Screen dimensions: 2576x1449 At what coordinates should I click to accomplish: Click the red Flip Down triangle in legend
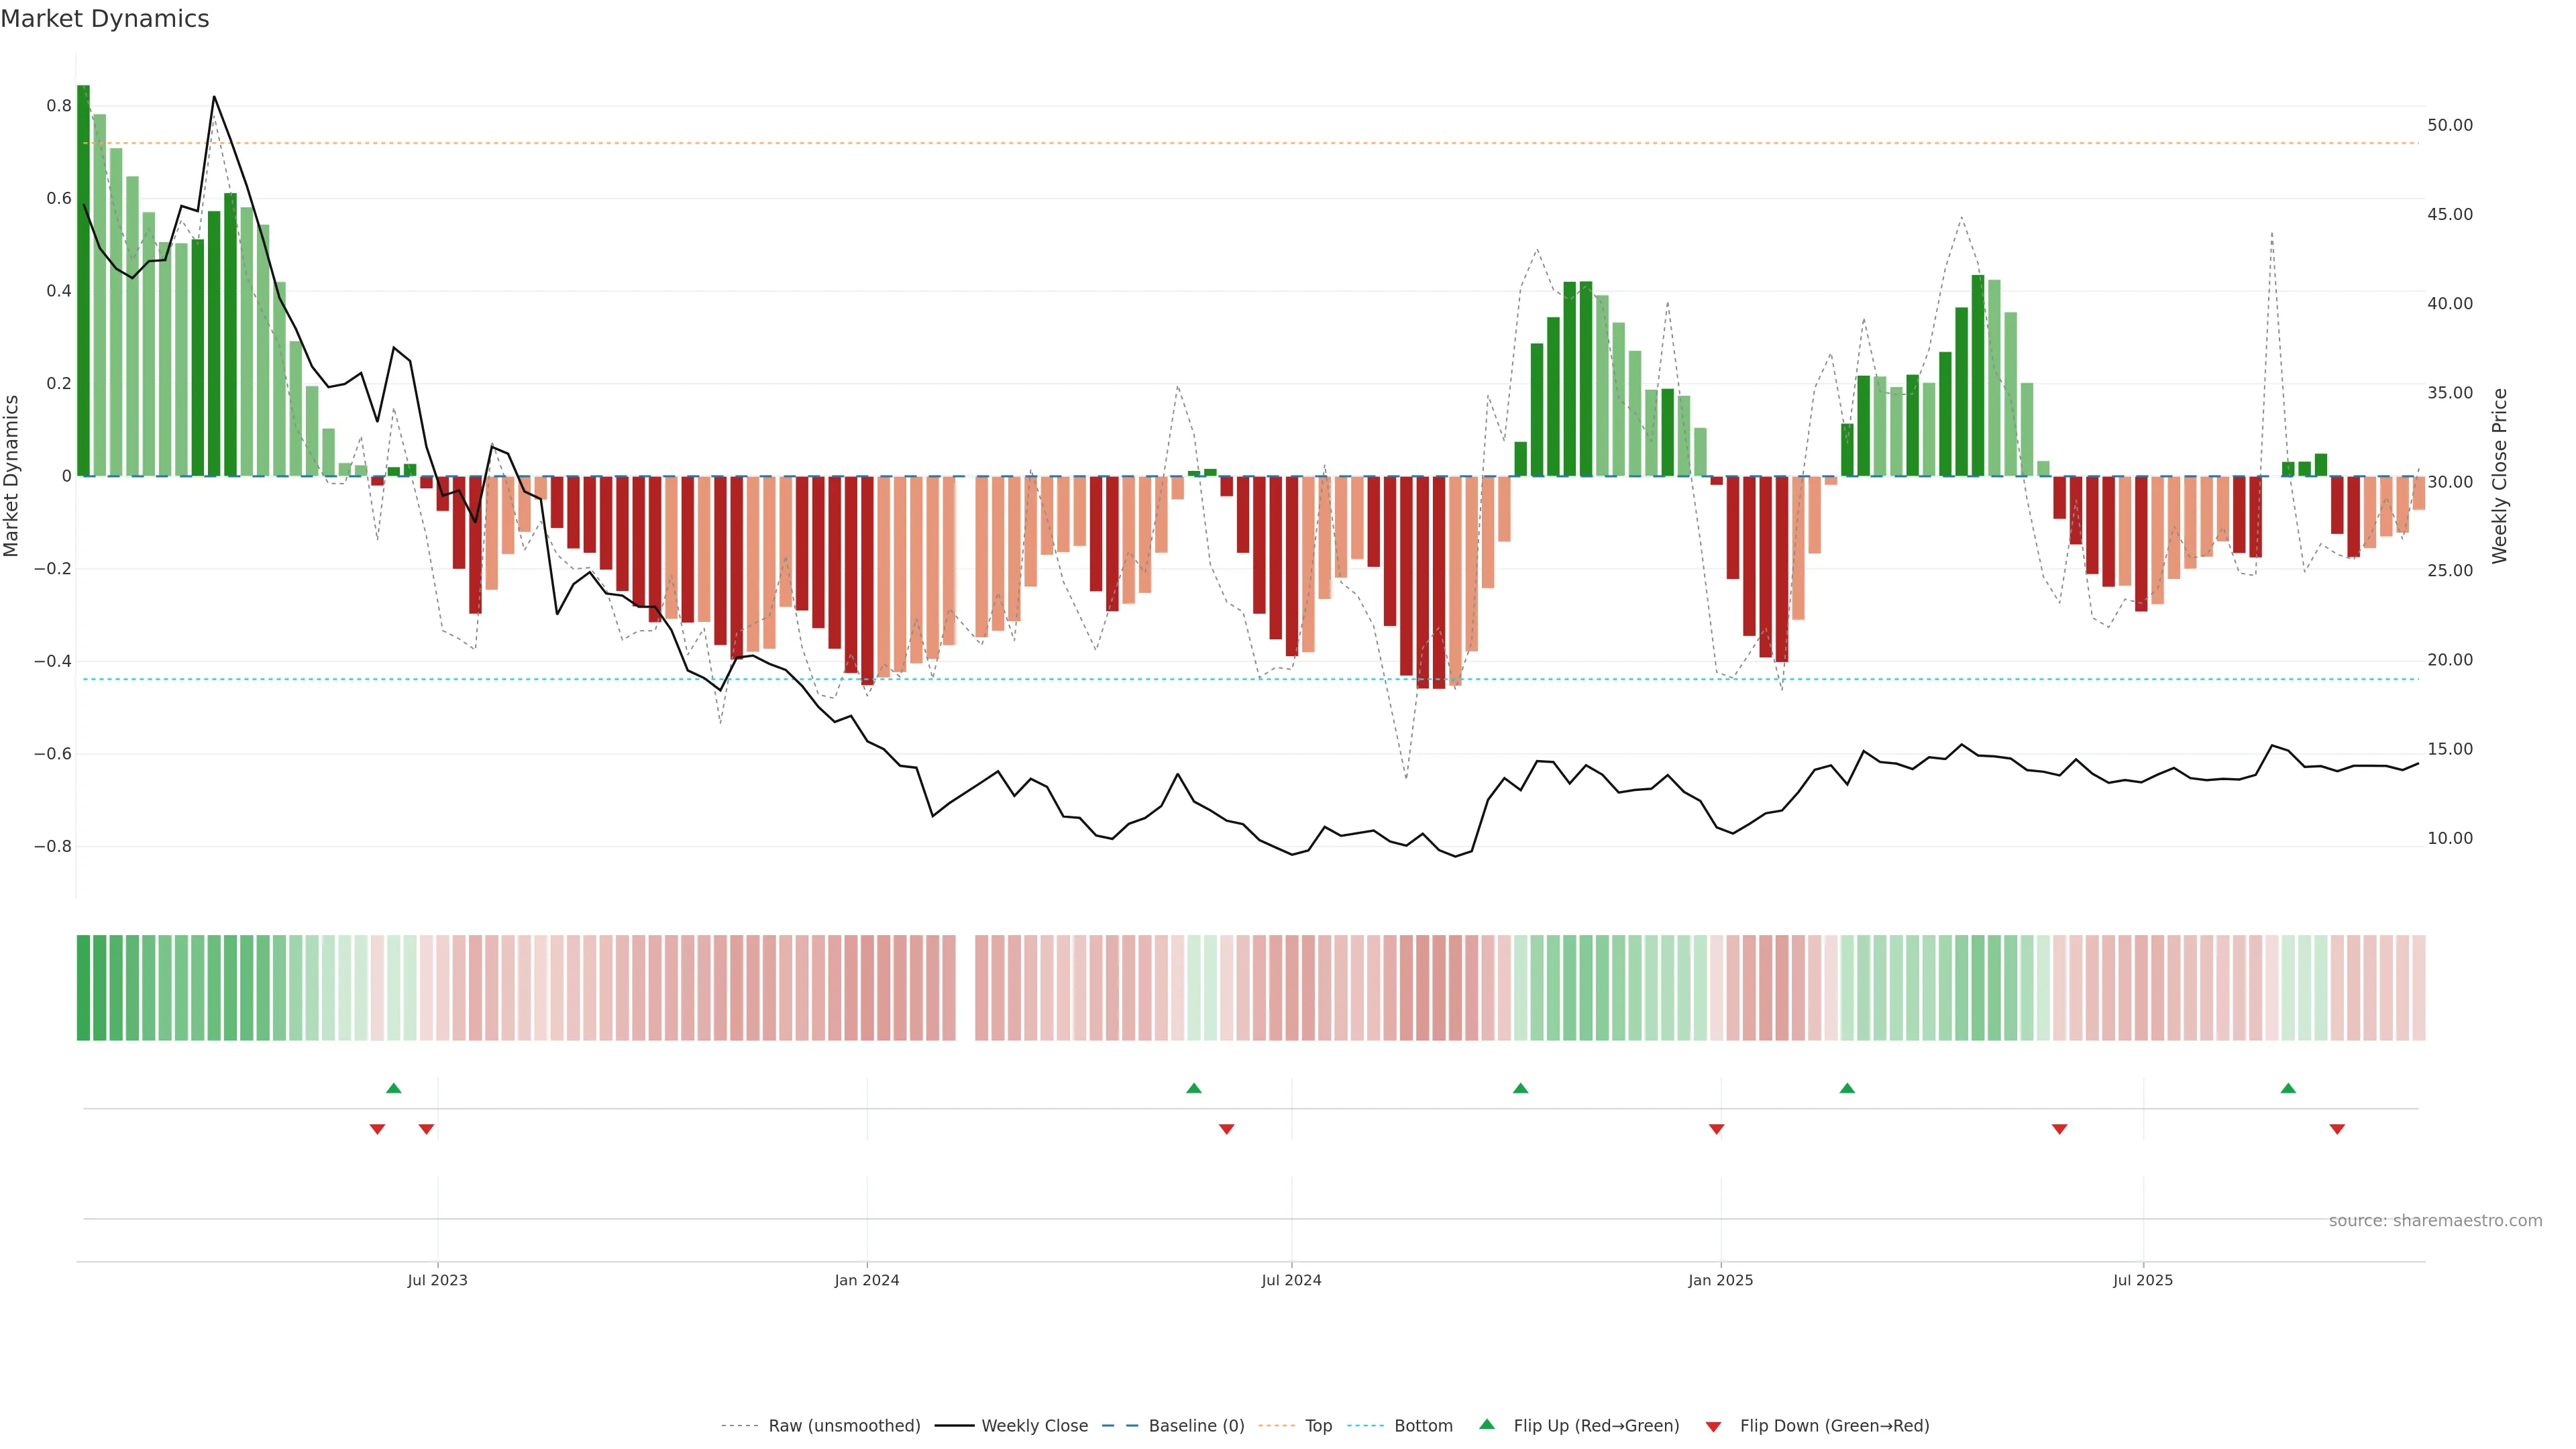pos(1713,1427)
